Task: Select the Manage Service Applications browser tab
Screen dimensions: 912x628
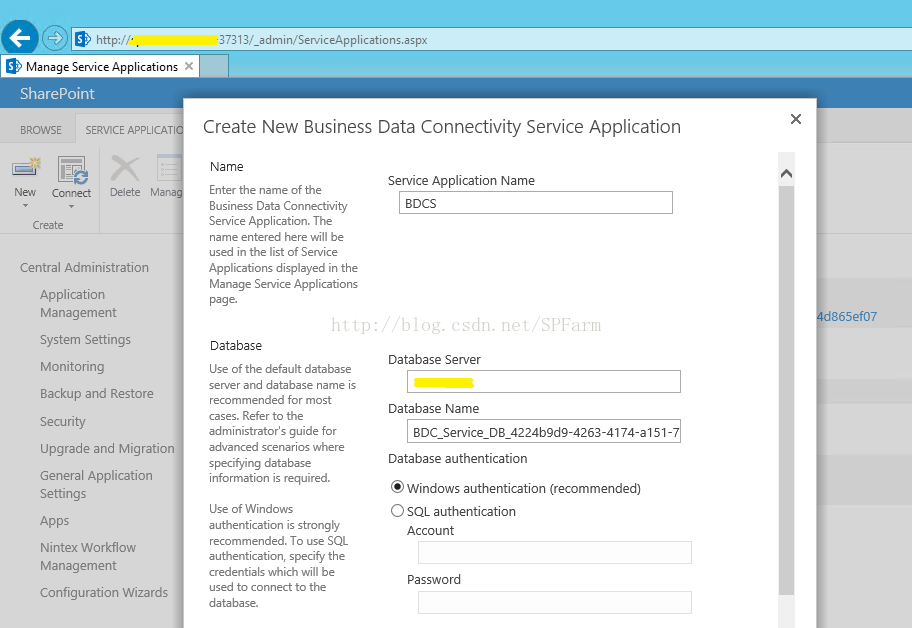Action: click(x=100, y=66)
